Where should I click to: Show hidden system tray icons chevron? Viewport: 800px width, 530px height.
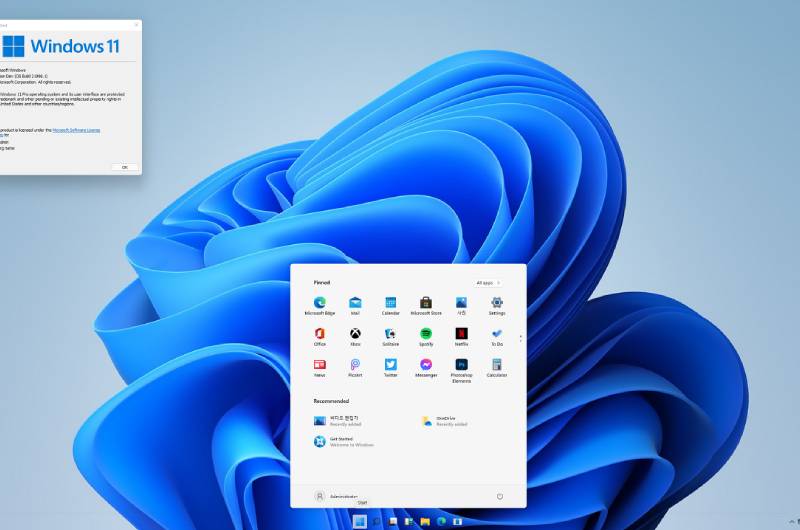tap(792, 521)
